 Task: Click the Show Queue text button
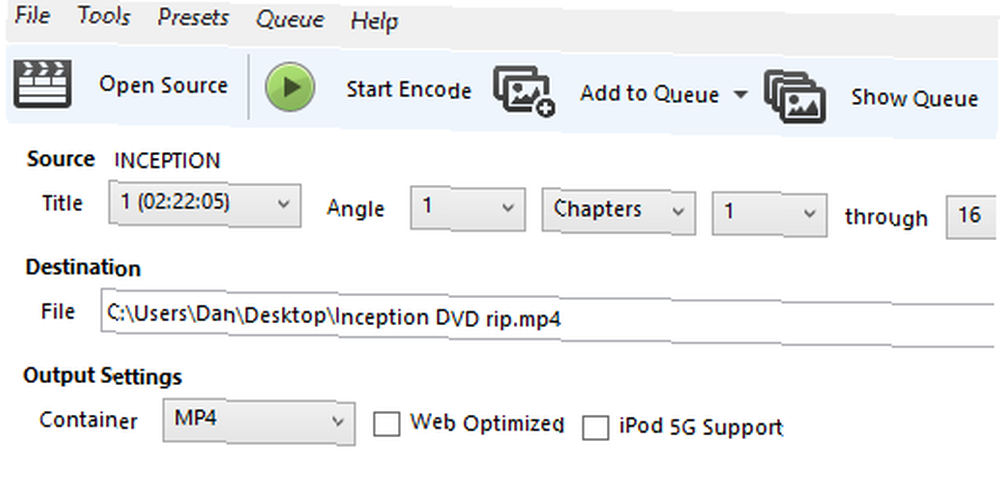click(914, 98)
